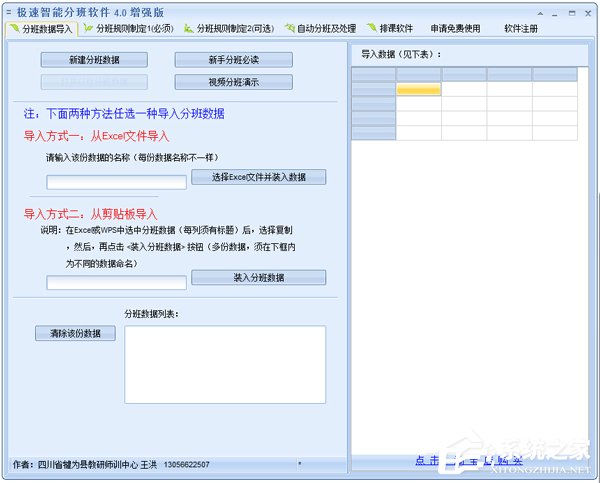Select the 申请免费使用 tab
600x483 pixels.
[455, 29]
